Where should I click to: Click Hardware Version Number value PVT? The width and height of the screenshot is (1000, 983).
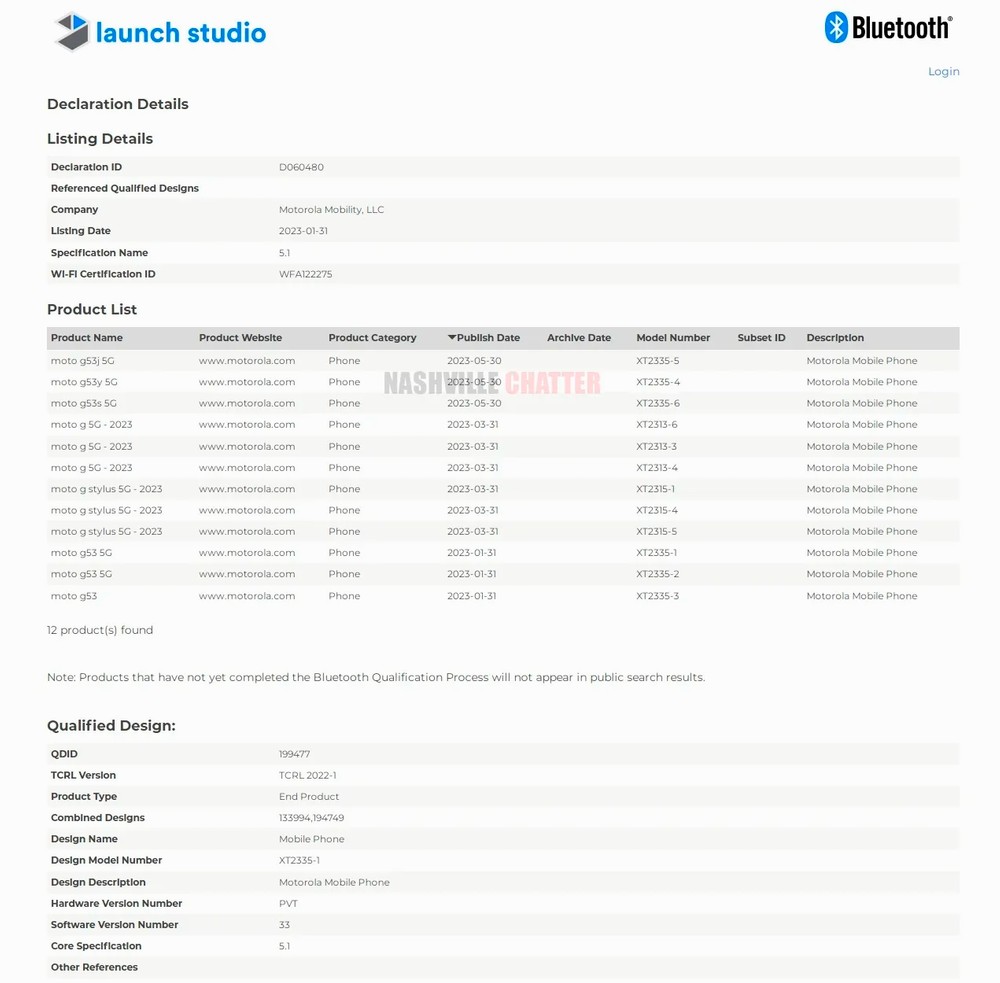tap(288, 904)
